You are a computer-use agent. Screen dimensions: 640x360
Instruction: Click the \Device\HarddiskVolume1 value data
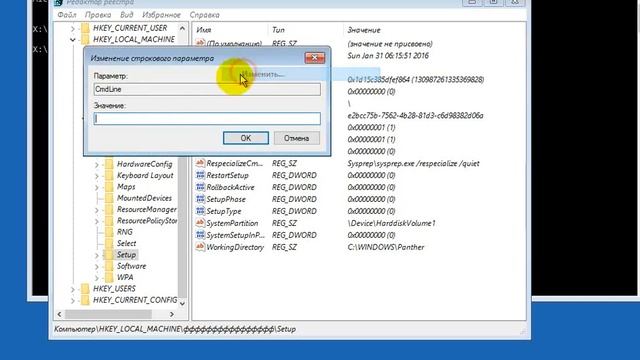coord(391,223)
